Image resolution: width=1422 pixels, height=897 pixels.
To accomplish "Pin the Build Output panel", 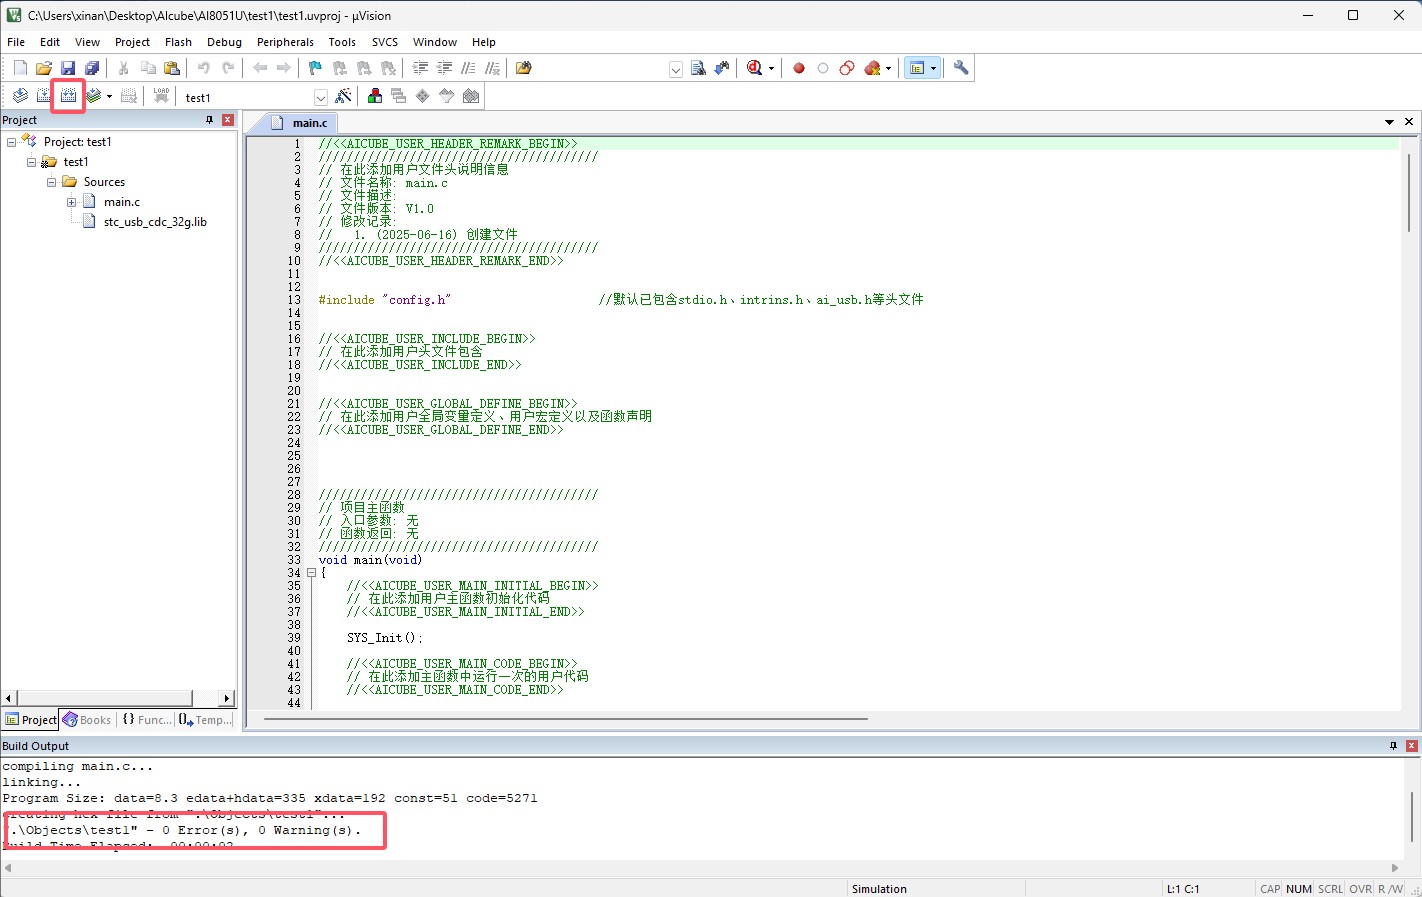I will [1393, 746].
